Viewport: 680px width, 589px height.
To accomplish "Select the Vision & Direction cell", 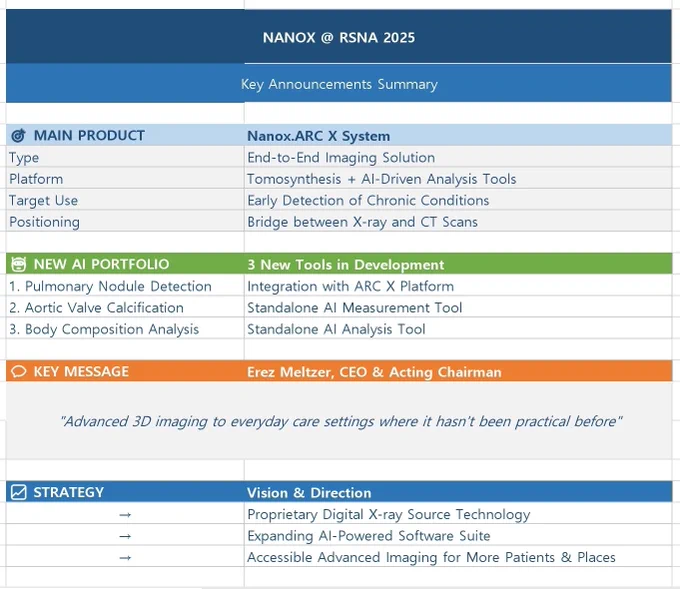I will [x=458, y=492].
